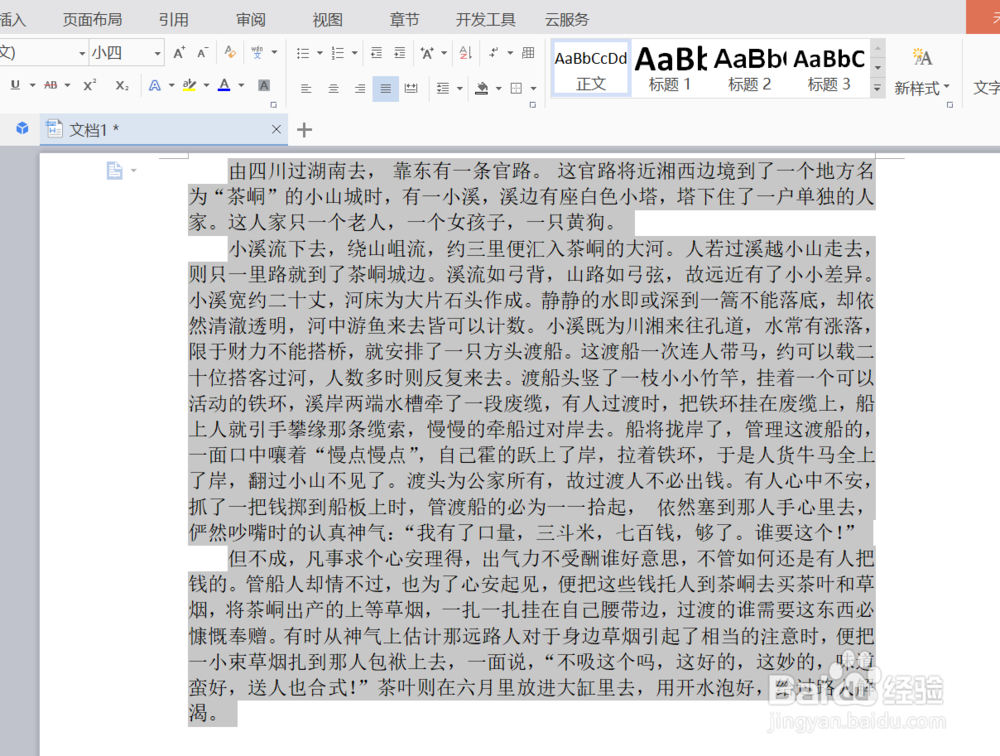1000x756 pixels.
Task: Close the 文档1 tab
Action: point(276,130)
